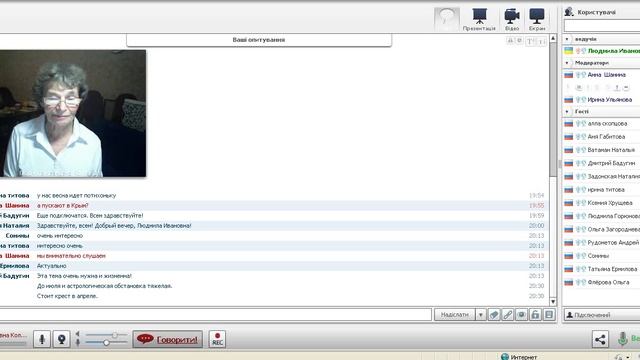The image size is (640, 360).
Task: Toggle the eye visibility icon in chat bar
Action: (521, 315)
